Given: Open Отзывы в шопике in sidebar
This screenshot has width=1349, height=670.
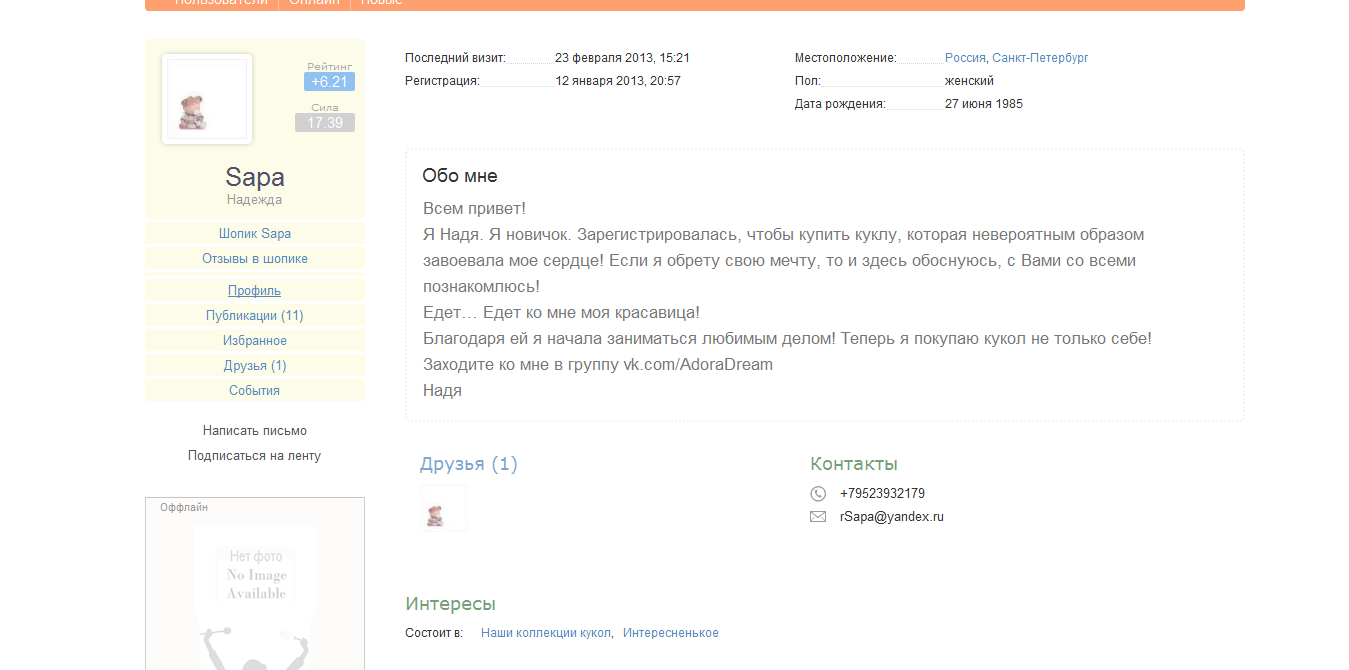Looking at the screenshot, I should 255,259.
